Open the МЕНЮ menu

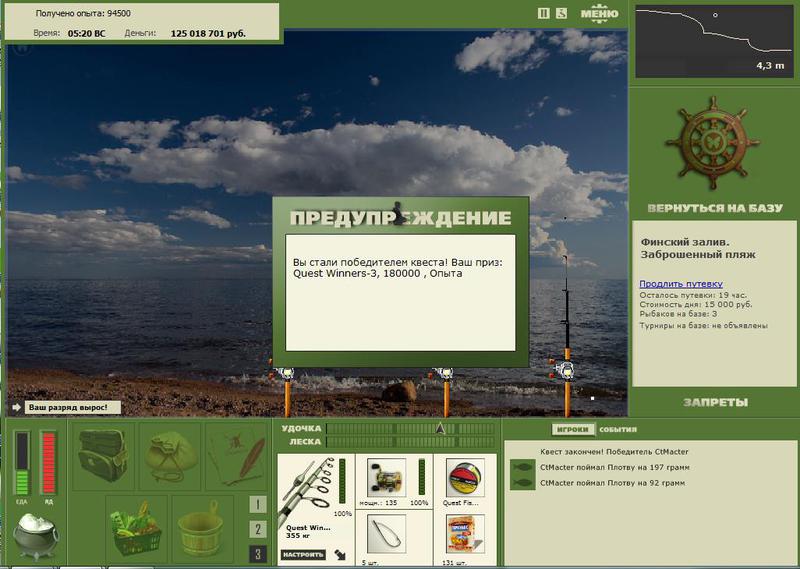599,14
